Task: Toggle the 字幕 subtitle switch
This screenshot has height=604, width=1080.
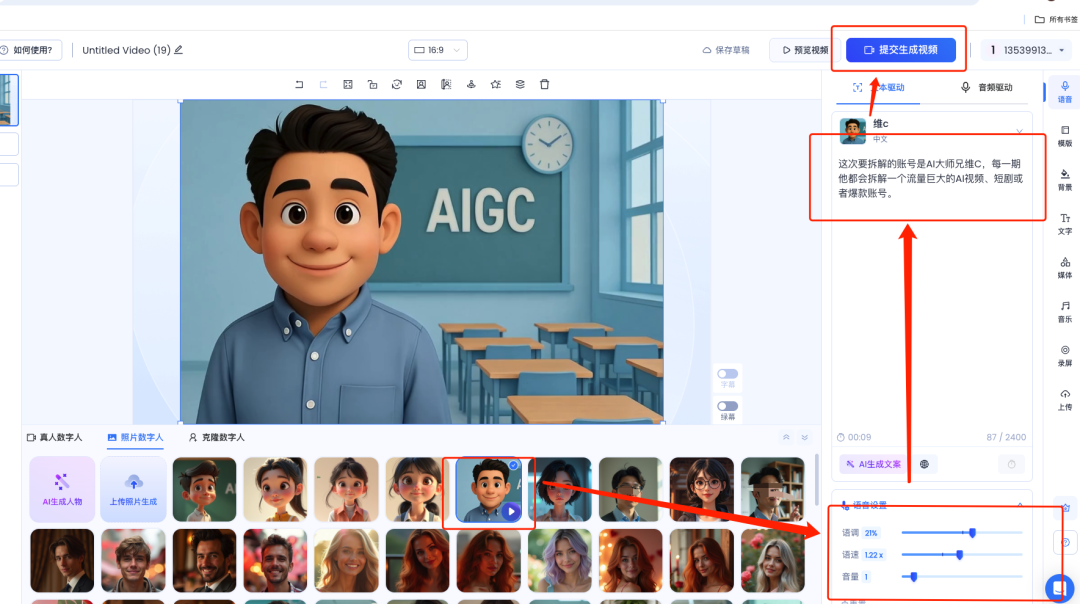Action: click(x=728, y=374)
